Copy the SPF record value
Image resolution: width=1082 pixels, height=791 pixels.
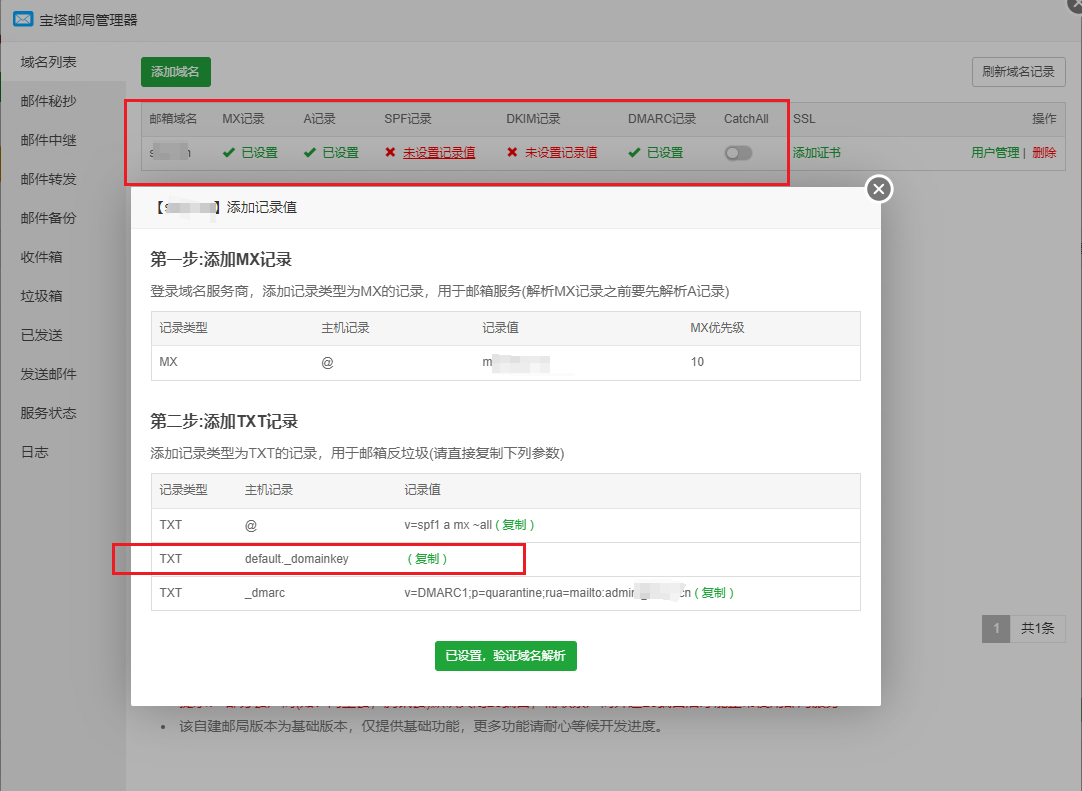pyautogui.click(x=515, y=525)
